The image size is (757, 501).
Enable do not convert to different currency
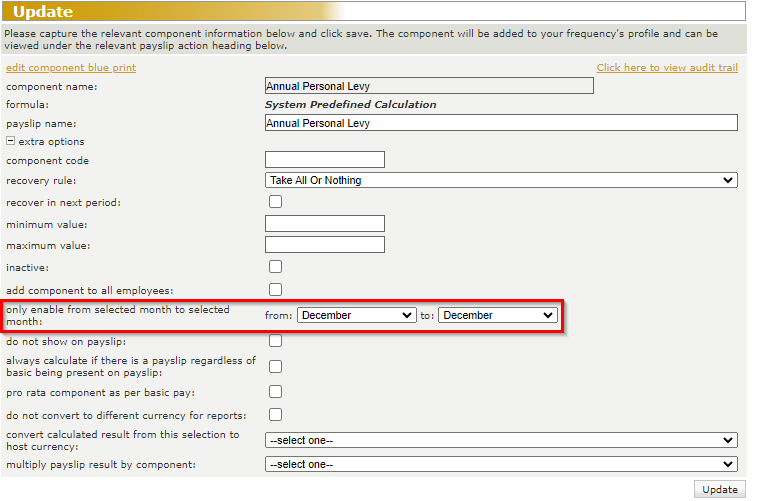(x=275, y=415)
